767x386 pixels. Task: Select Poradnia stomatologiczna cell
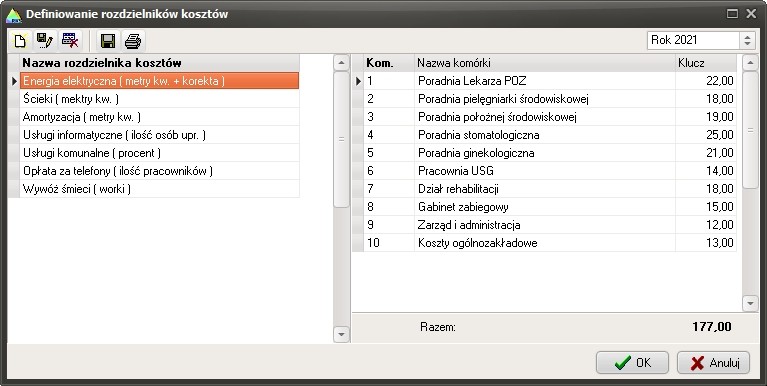544,135
